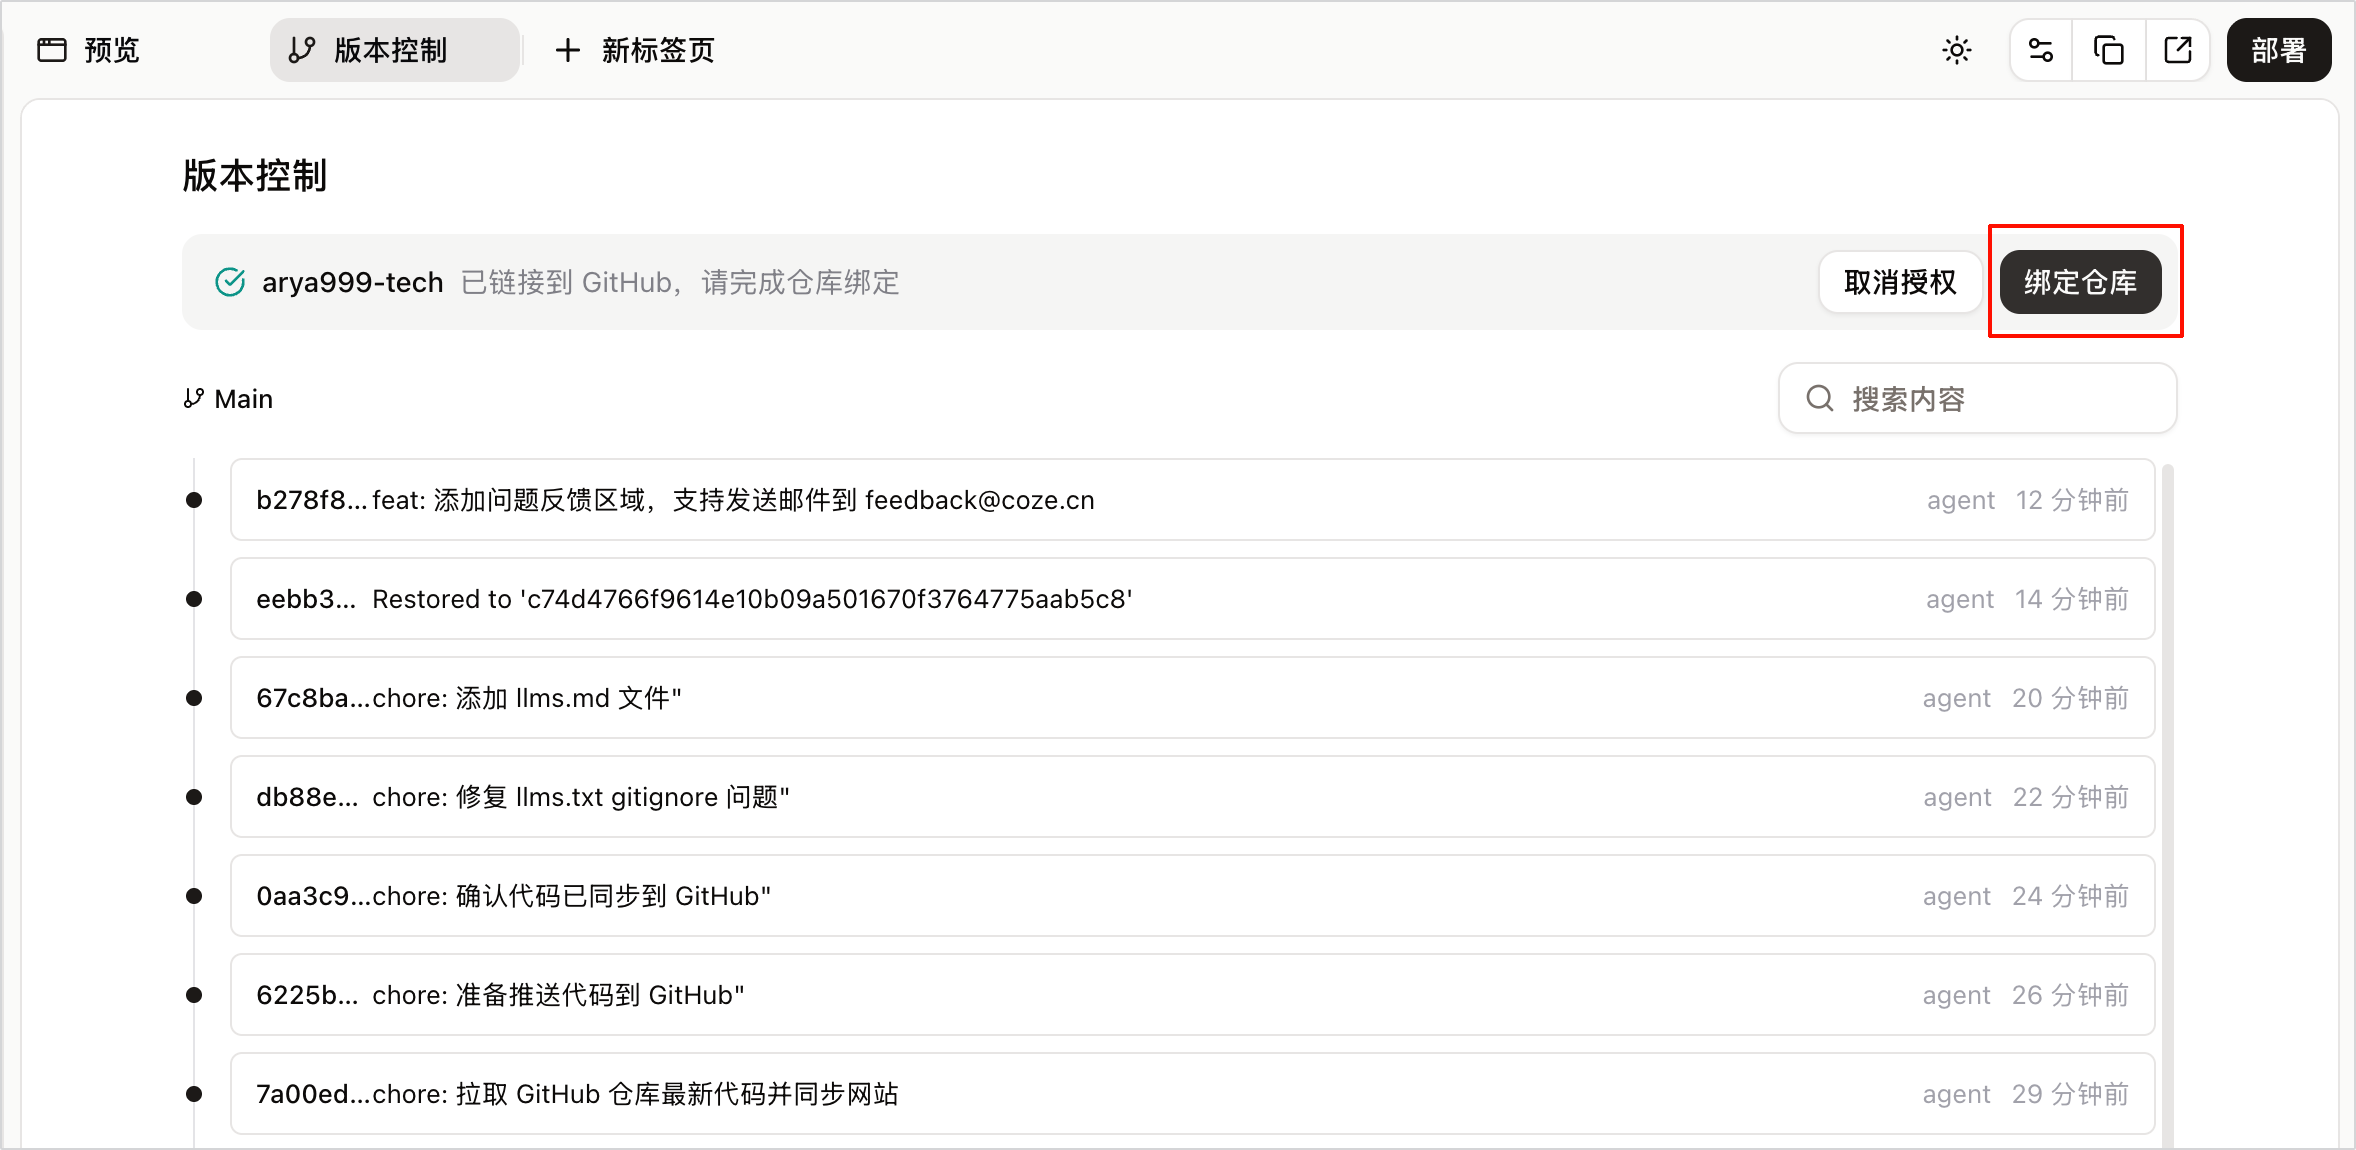Image resolution: width=2356 pixels, height=1150 pixels.
Task: Click the plus icon for new tab
Action: (567, 50)
